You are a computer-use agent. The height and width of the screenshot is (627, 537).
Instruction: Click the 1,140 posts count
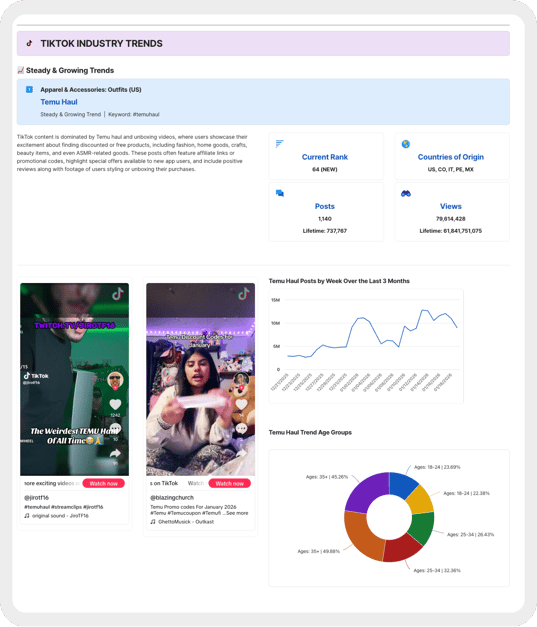pyautogui.click(x=325, y=219)
